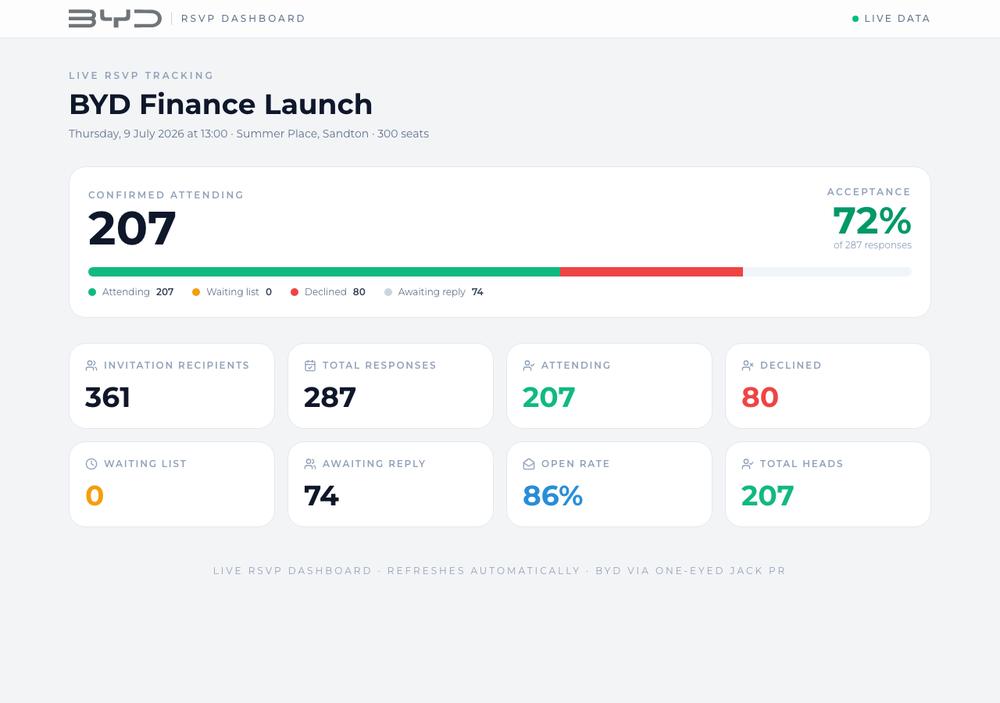Click the 'Waiting list 0' legend entry
The image size is (1000, 703).
click(x=232, y=292)
